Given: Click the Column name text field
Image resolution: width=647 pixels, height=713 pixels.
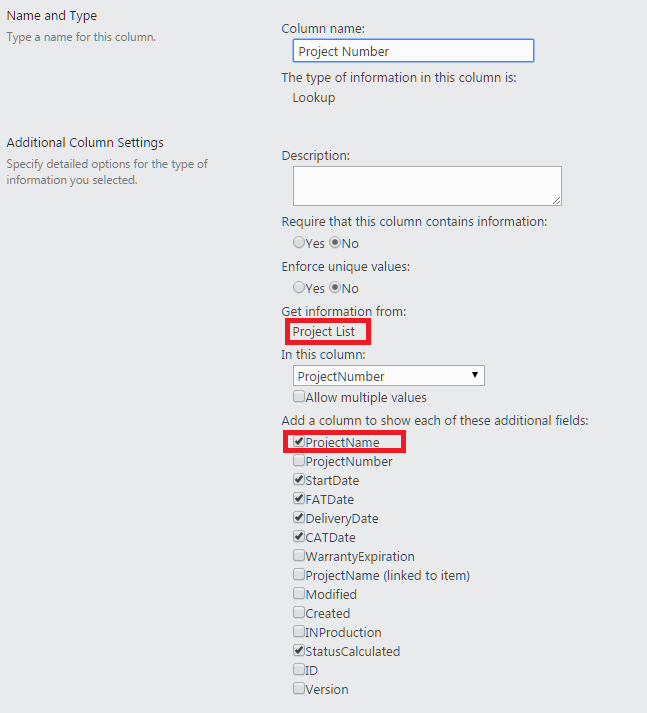Looking at the screenshot, I should pos(413,50).
